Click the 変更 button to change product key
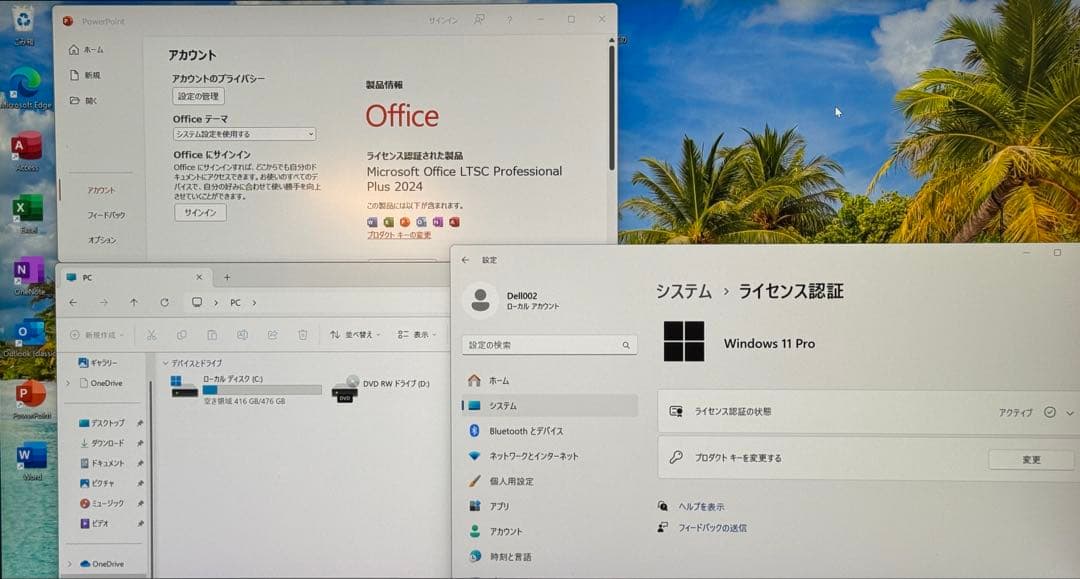 (x=1029, y=459)
